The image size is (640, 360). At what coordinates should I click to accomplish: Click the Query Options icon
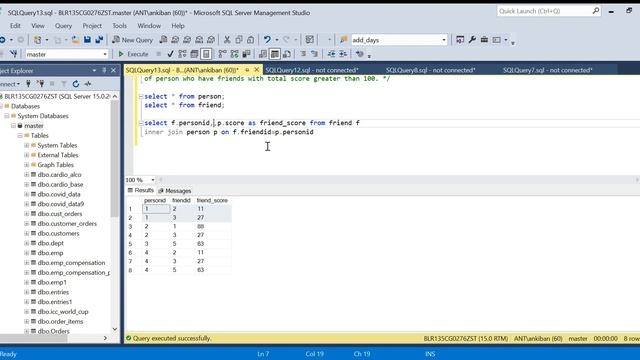click(x=194, y=54)
